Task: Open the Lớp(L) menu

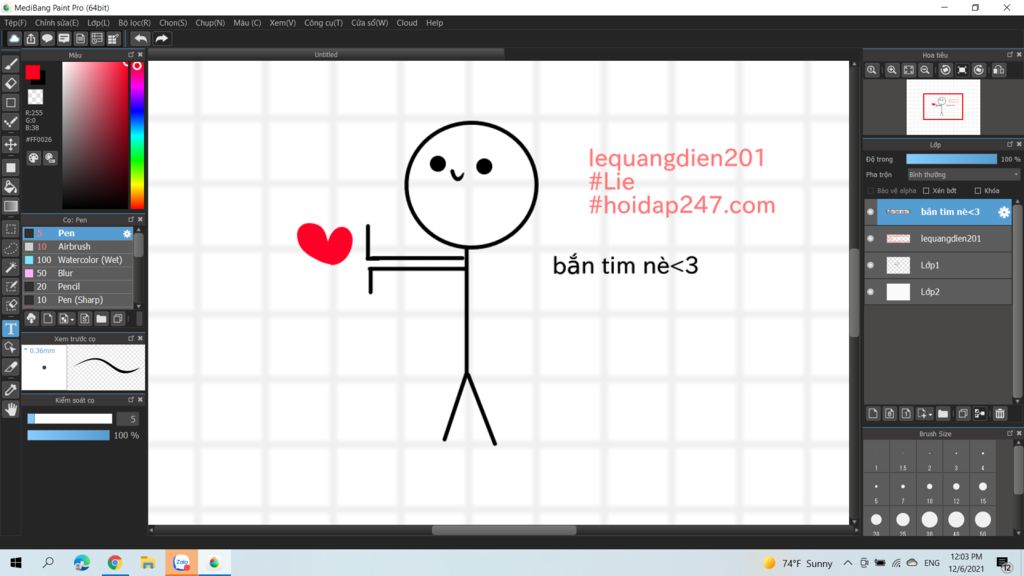Action: click(98, 23)
